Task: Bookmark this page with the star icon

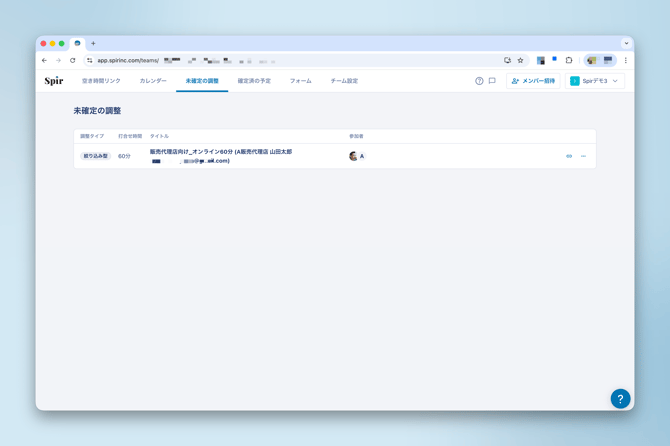Action: point(520,60)
